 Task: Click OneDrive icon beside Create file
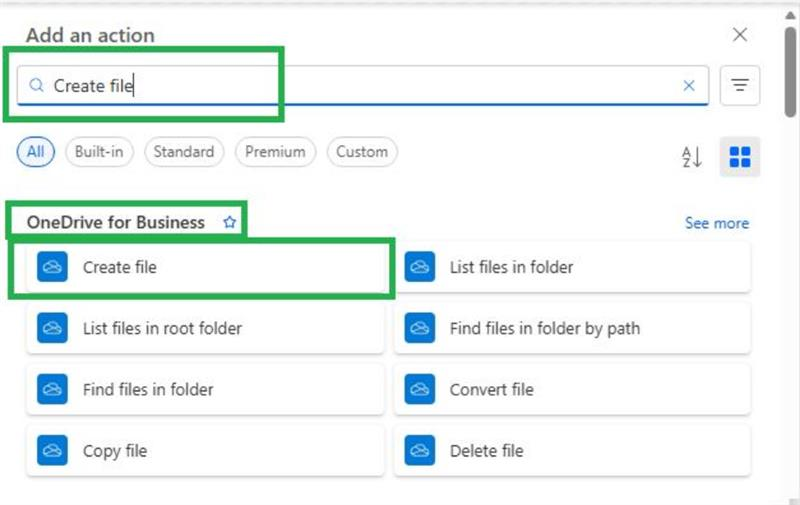click(52, 267)
